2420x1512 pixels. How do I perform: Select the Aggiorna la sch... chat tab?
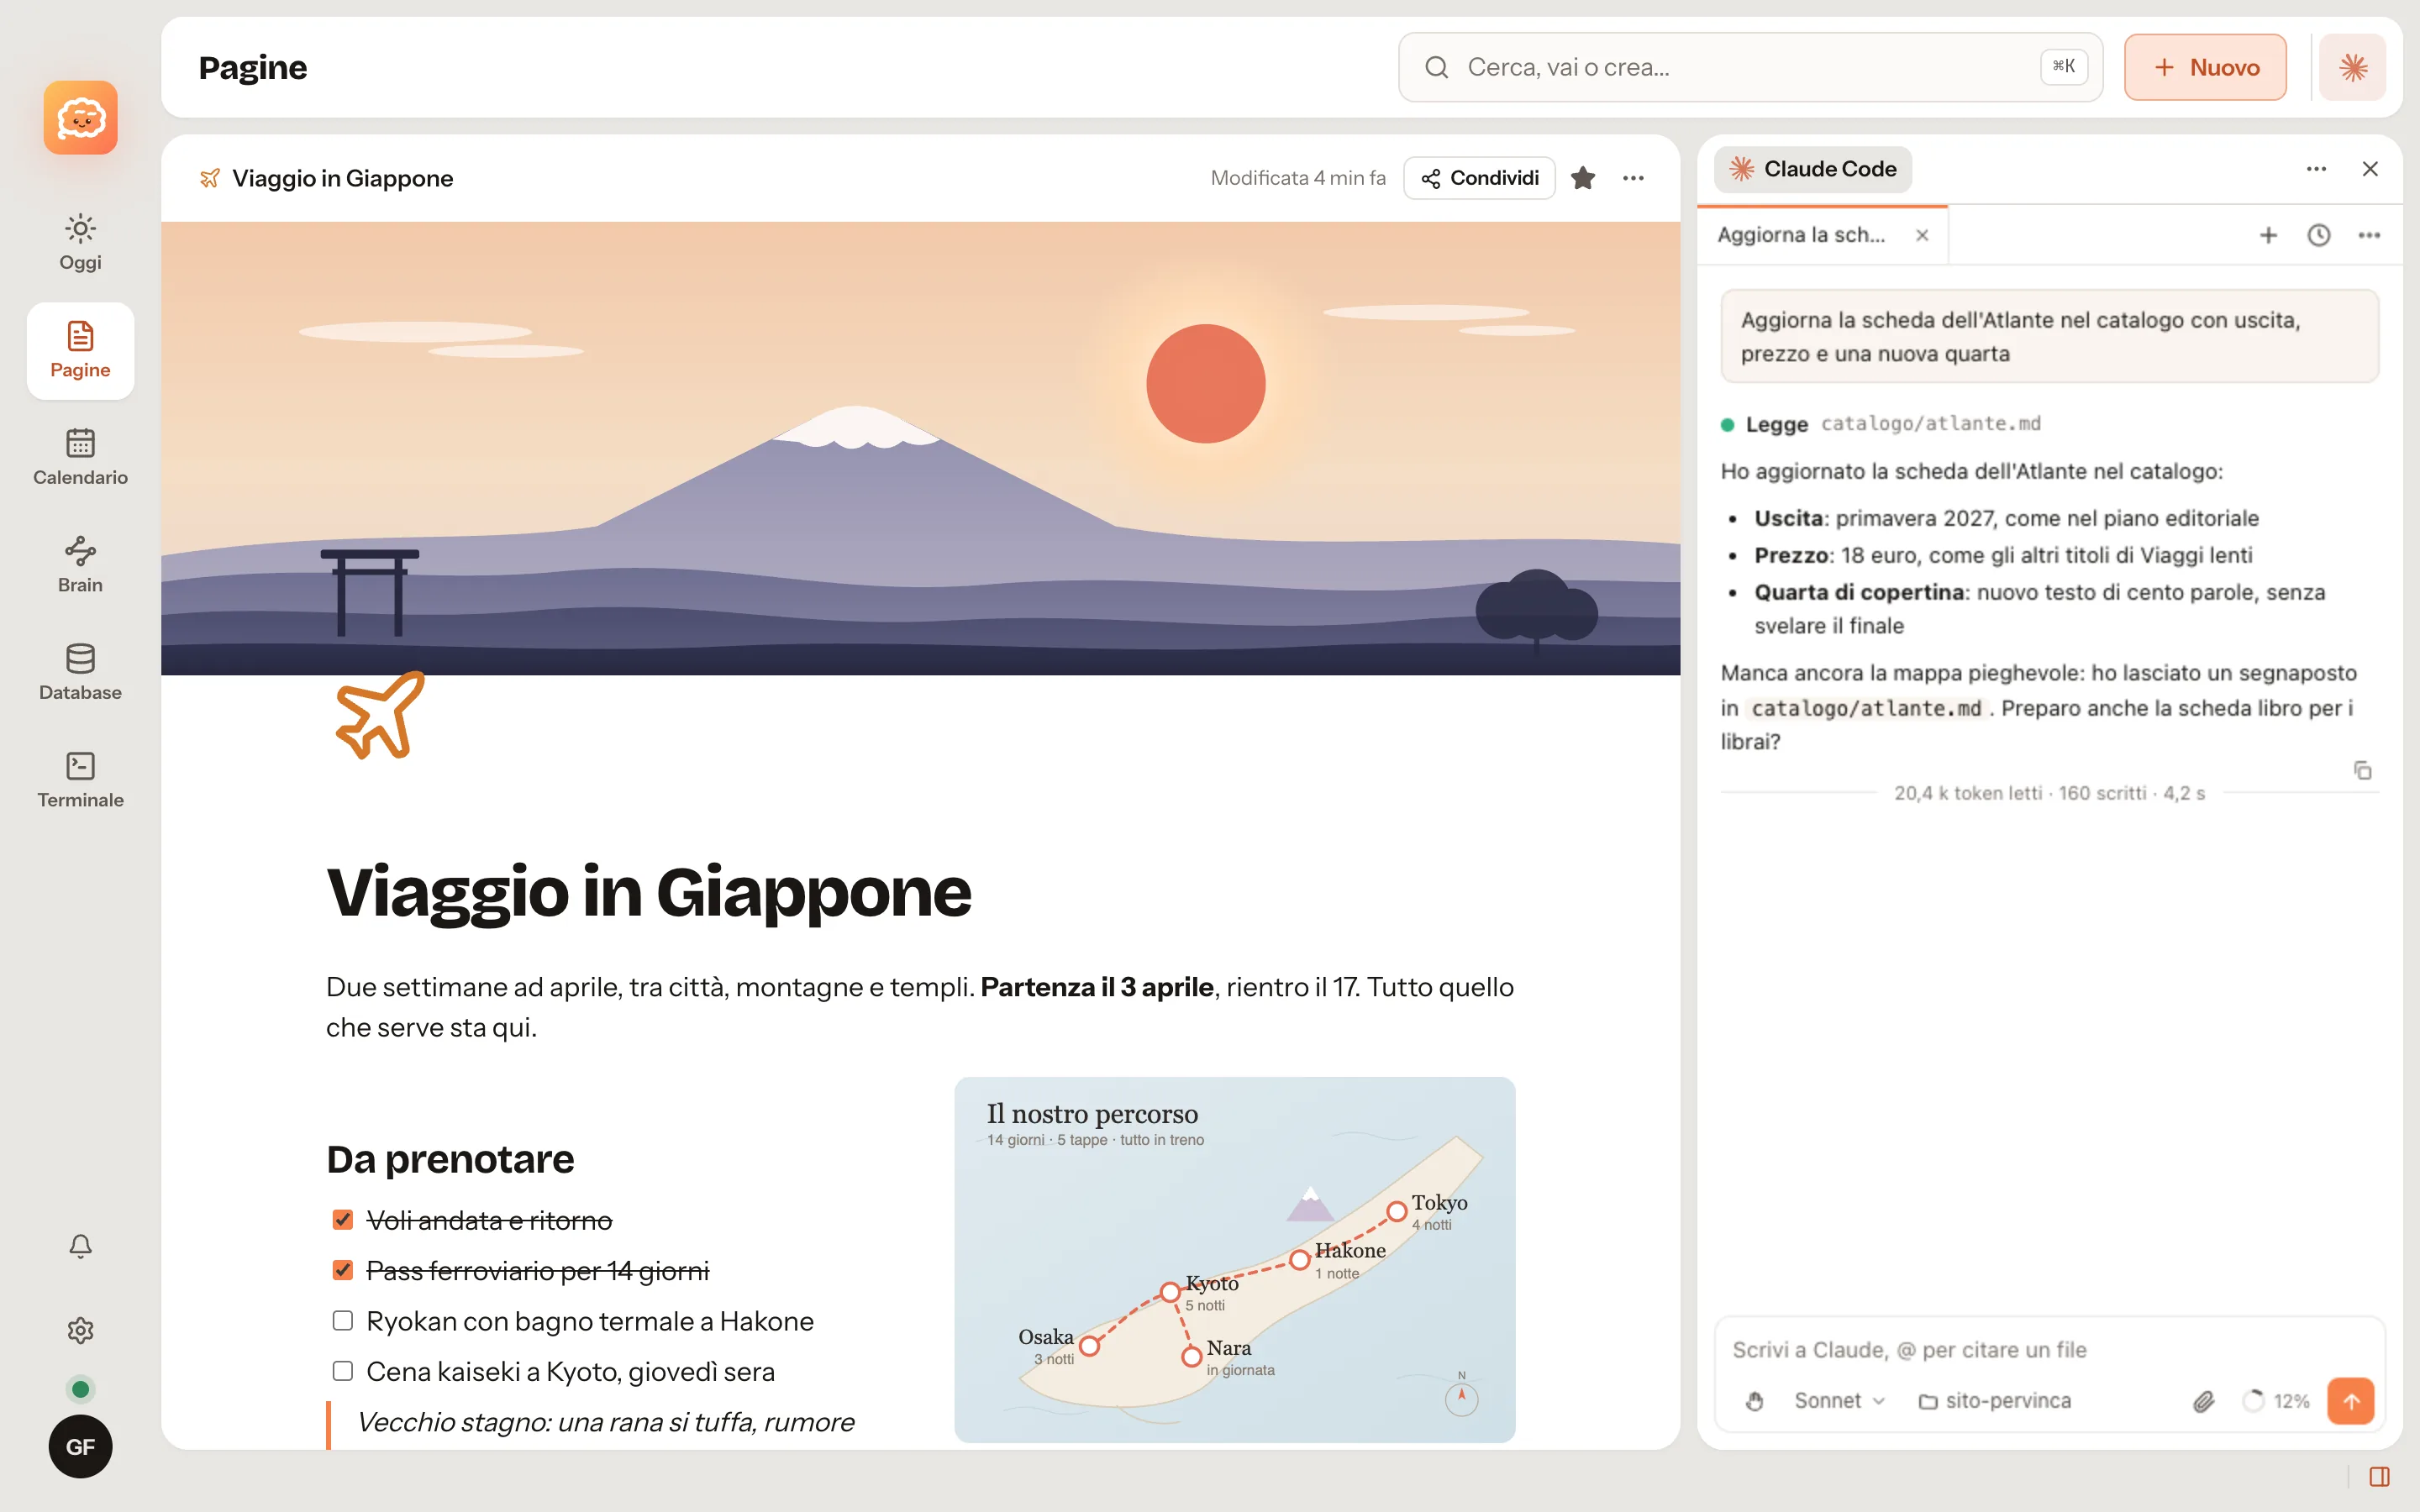tap(1801, 235)
